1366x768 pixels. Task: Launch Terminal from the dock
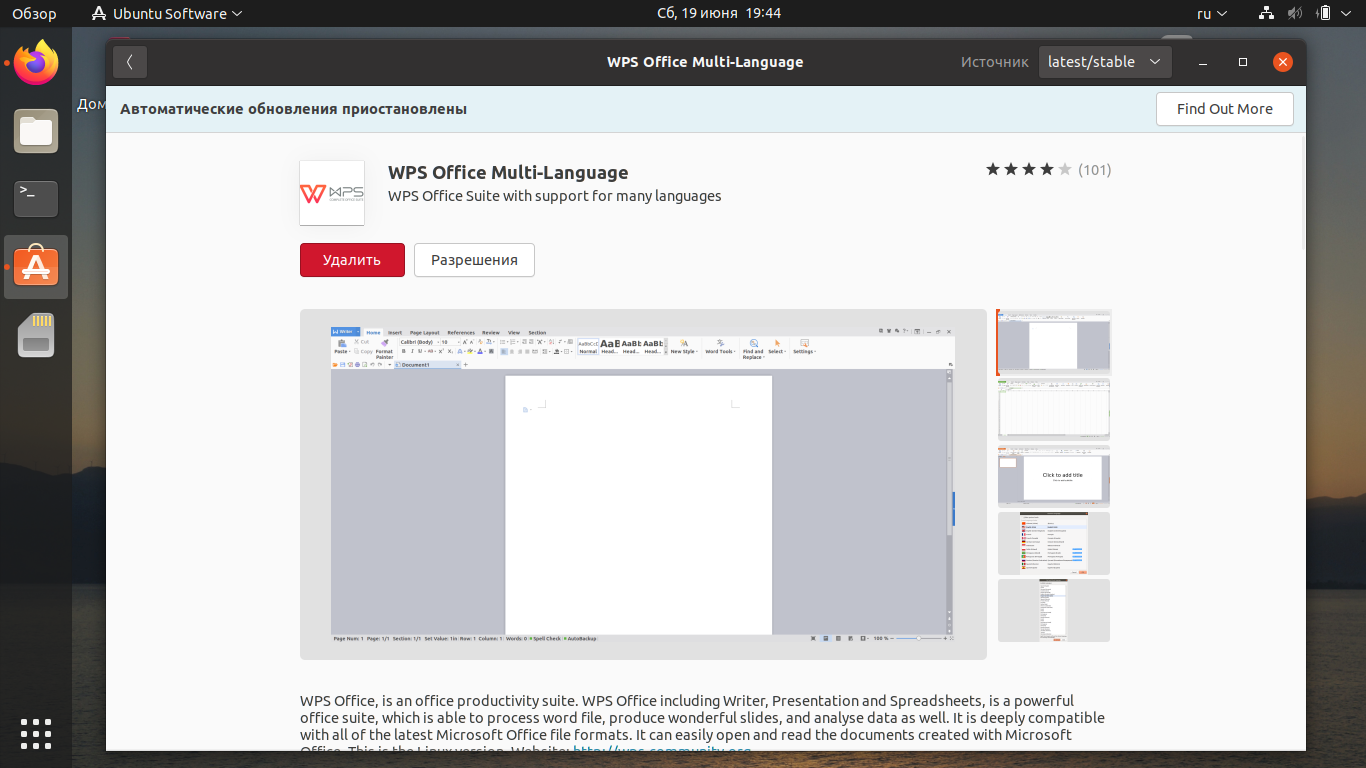(36, 198)
